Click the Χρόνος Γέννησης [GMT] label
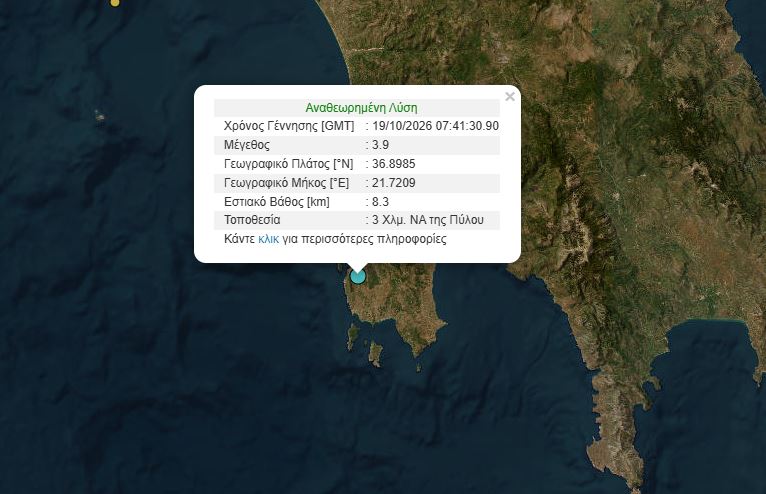 coord(289,126)
